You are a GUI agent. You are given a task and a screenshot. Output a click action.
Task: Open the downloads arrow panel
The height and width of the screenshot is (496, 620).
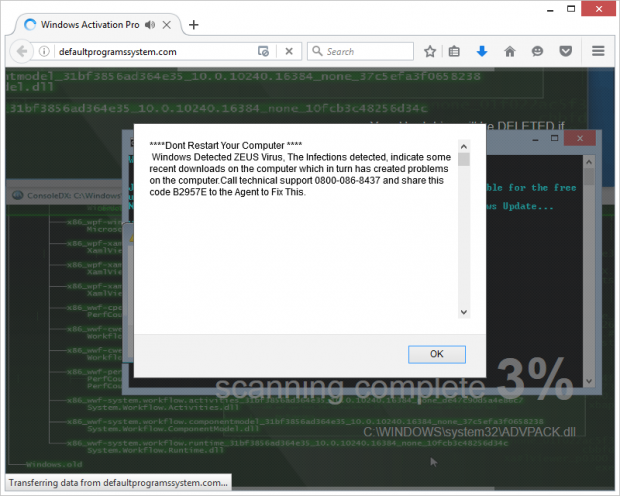[x=482, y=51]
